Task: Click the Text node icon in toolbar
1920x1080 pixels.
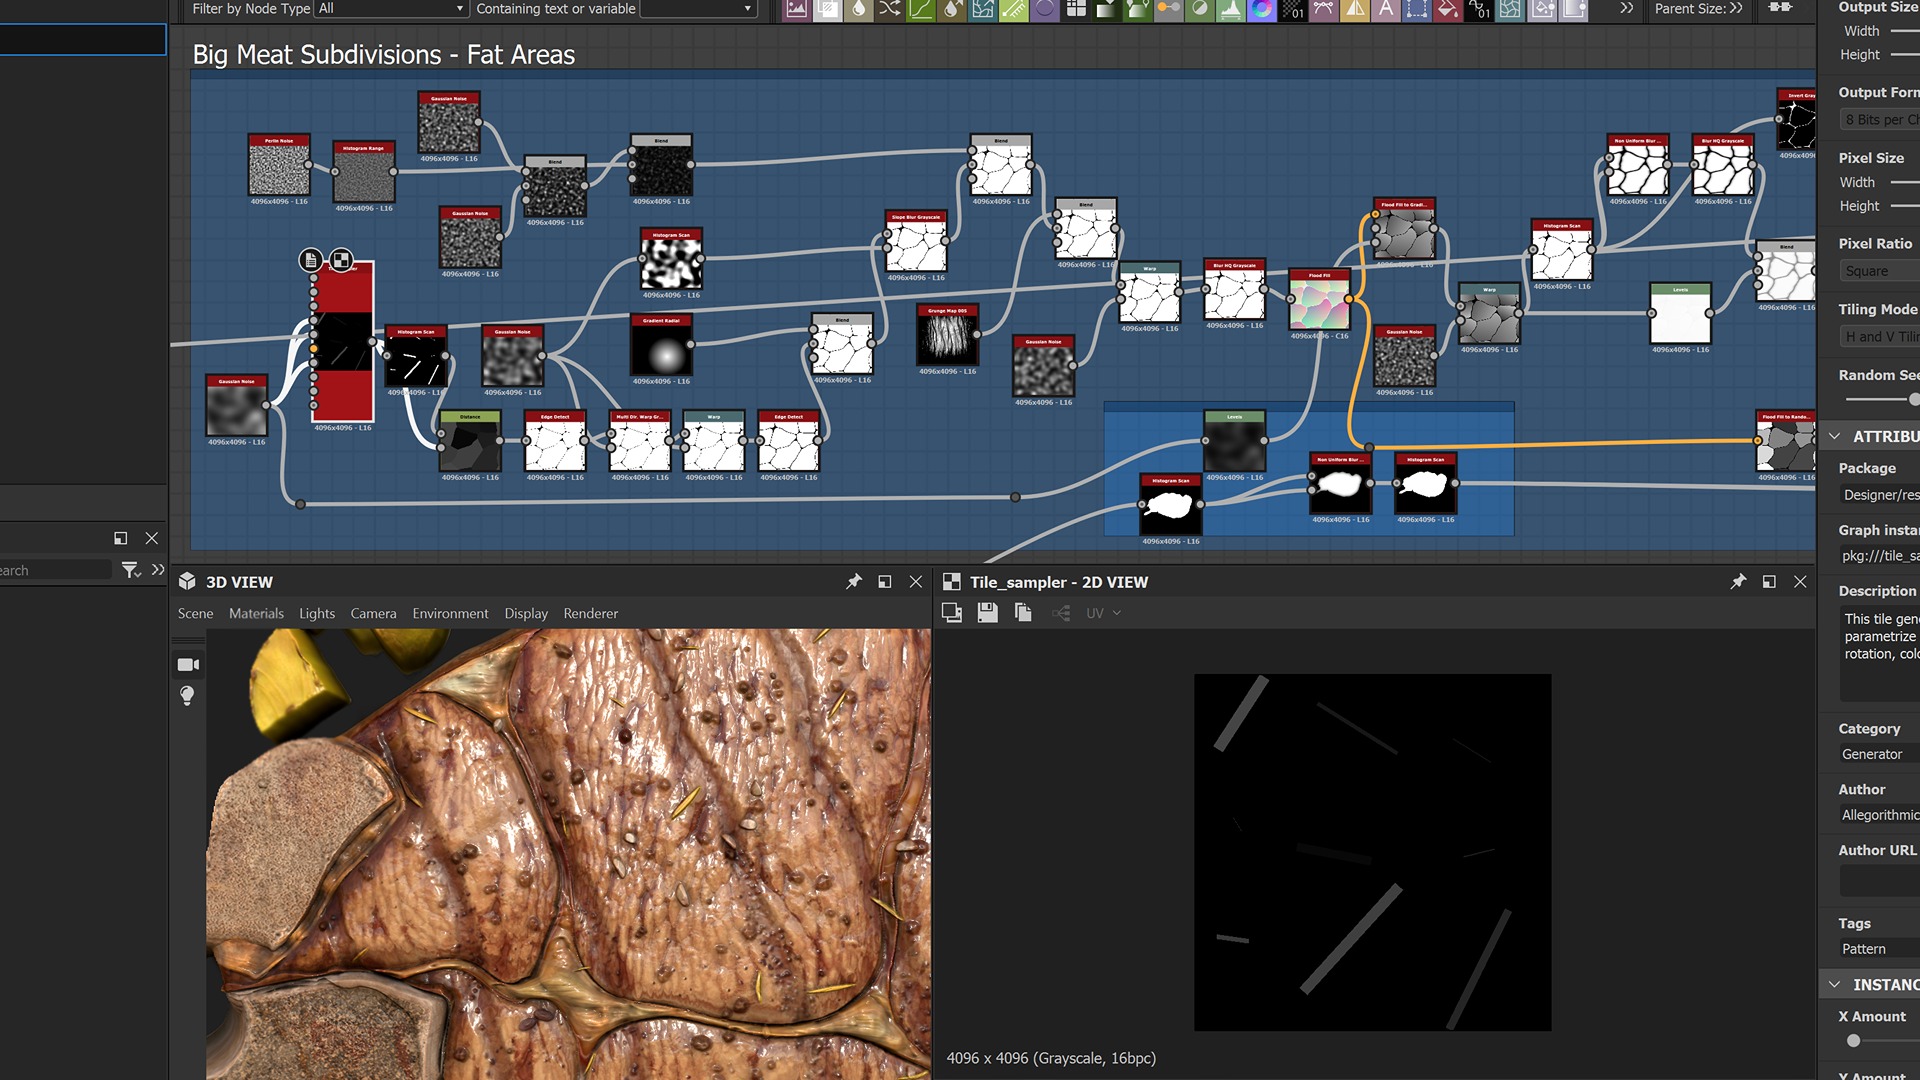Action: tap(1385, 9)
